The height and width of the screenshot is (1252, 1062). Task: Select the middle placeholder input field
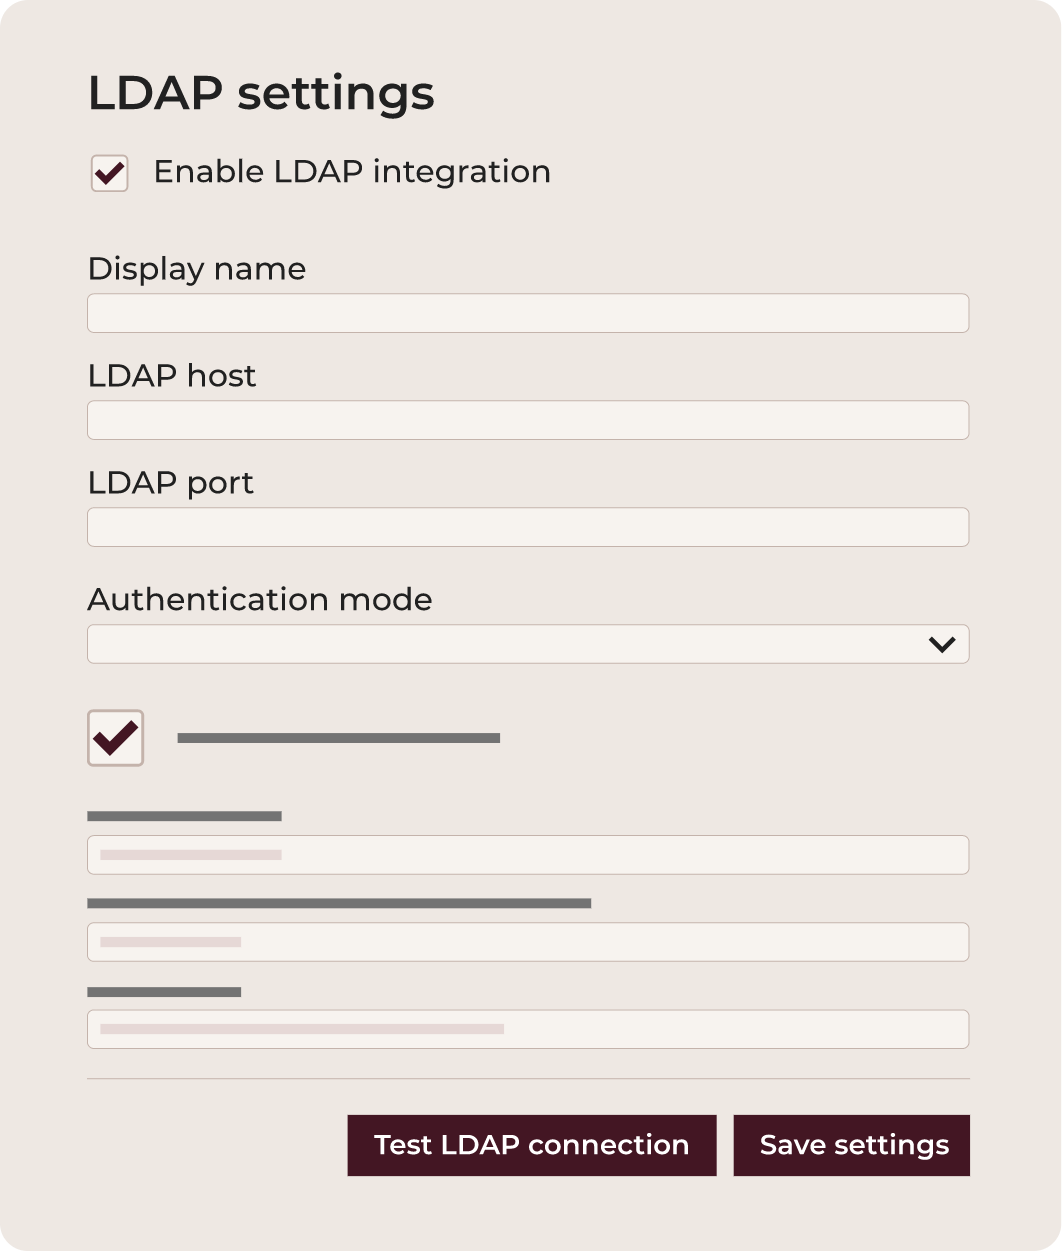point(528,941)
